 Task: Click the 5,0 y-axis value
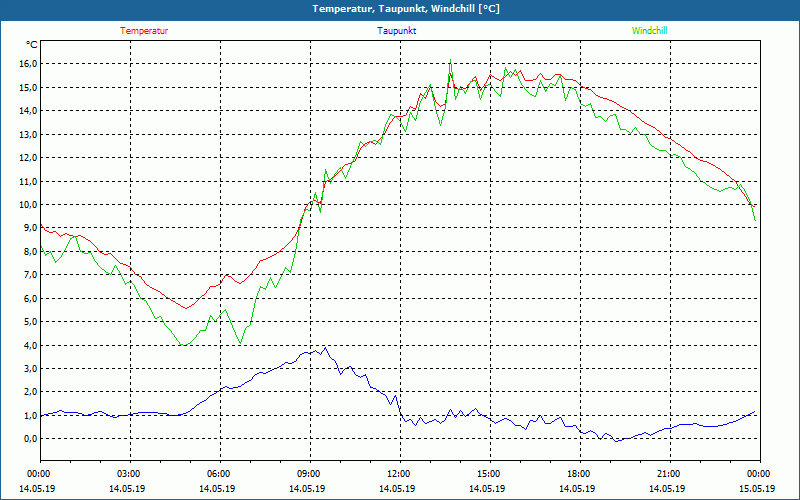tap(31, 322)
